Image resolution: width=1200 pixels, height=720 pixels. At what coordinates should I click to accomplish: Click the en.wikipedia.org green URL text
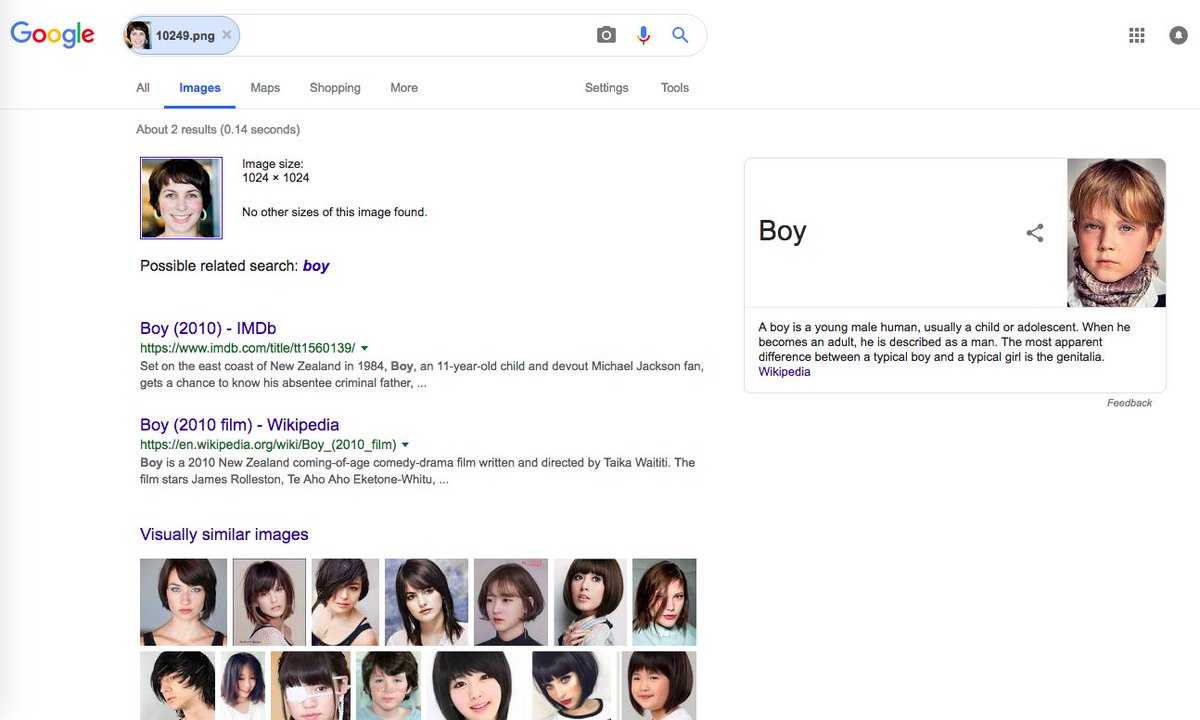(268, 445)
